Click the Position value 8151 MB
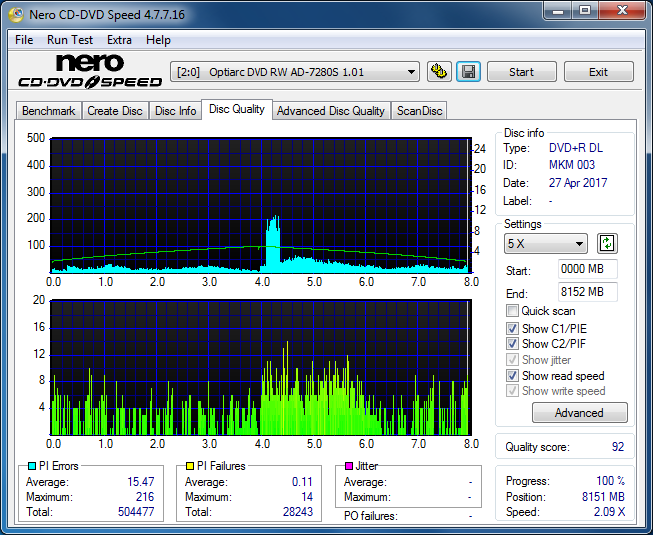Image resolution: width=653 pixels, height=535 pixels. pyautogui.click(x=603, y=497)
